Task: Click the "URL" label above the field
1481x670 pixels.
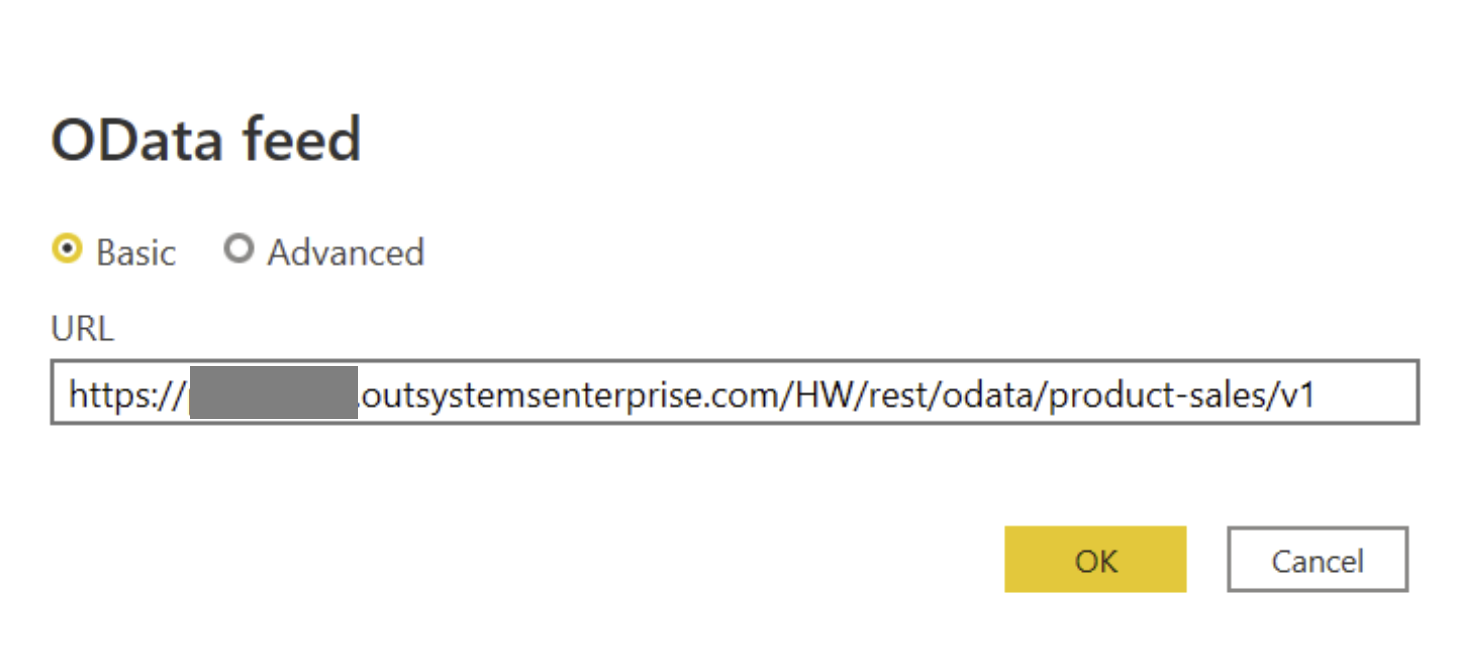Action: (x=82, y=329)
